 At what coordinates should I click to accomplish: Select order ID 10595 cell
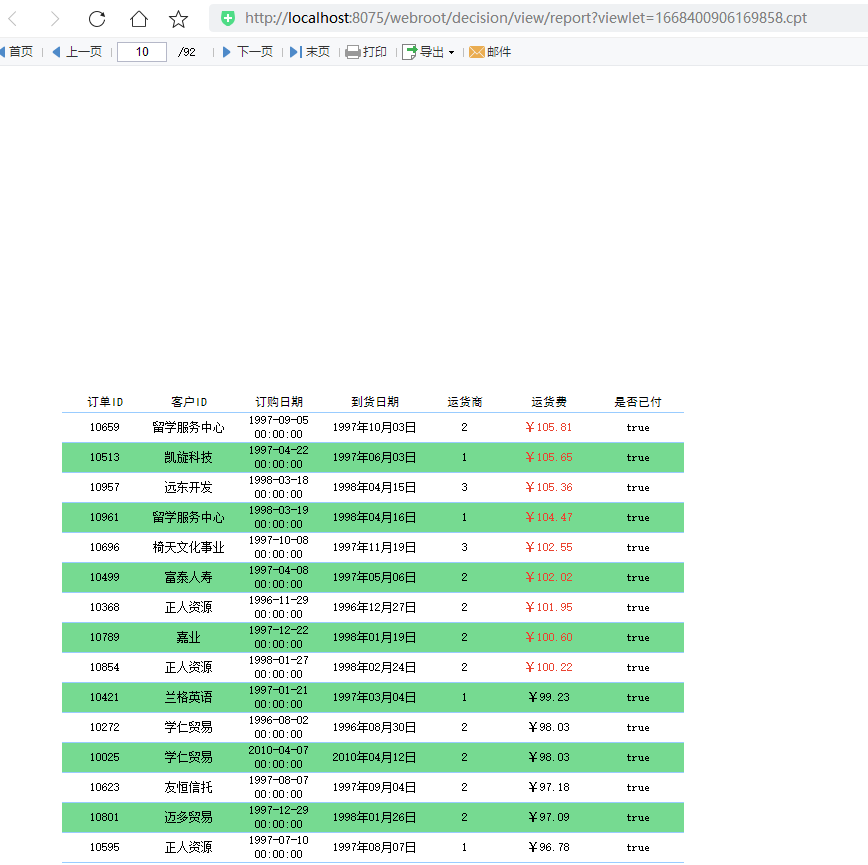pos(105,847)
